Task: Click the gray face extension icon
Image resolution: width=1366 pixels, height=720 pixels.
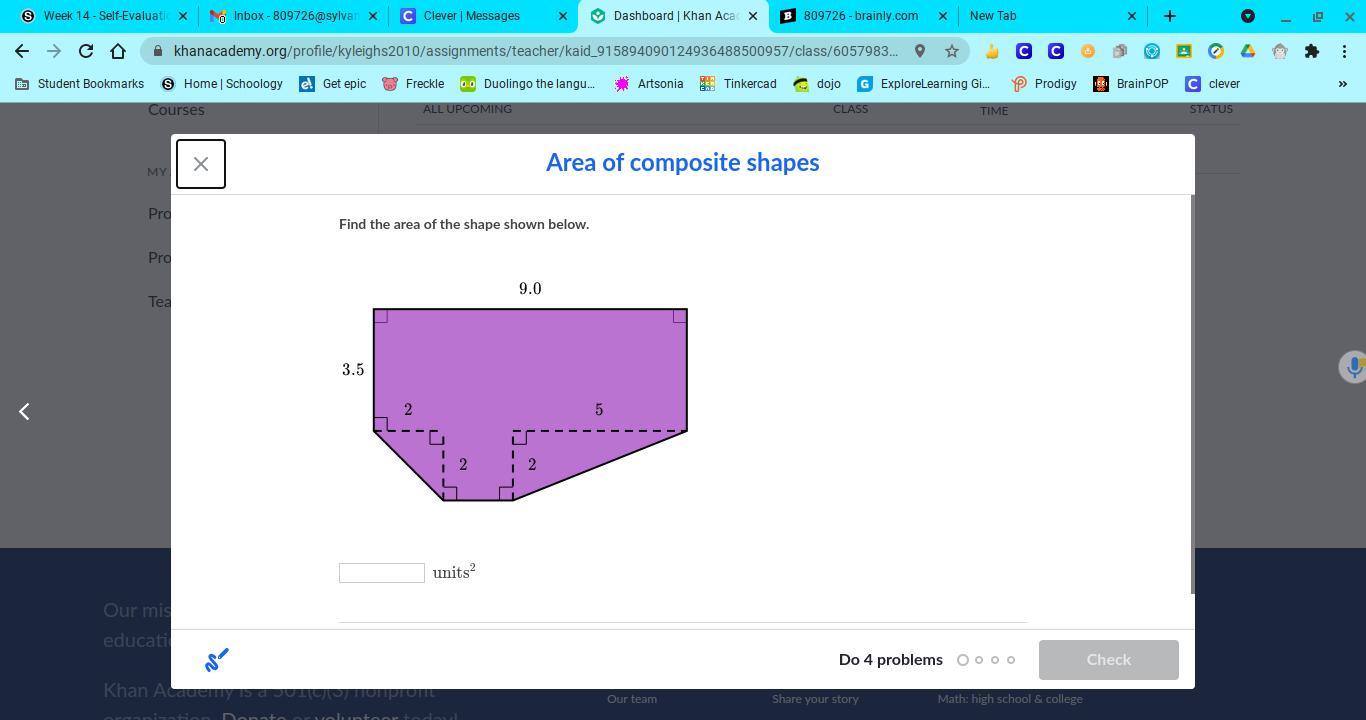Action: click(1280, 51)
